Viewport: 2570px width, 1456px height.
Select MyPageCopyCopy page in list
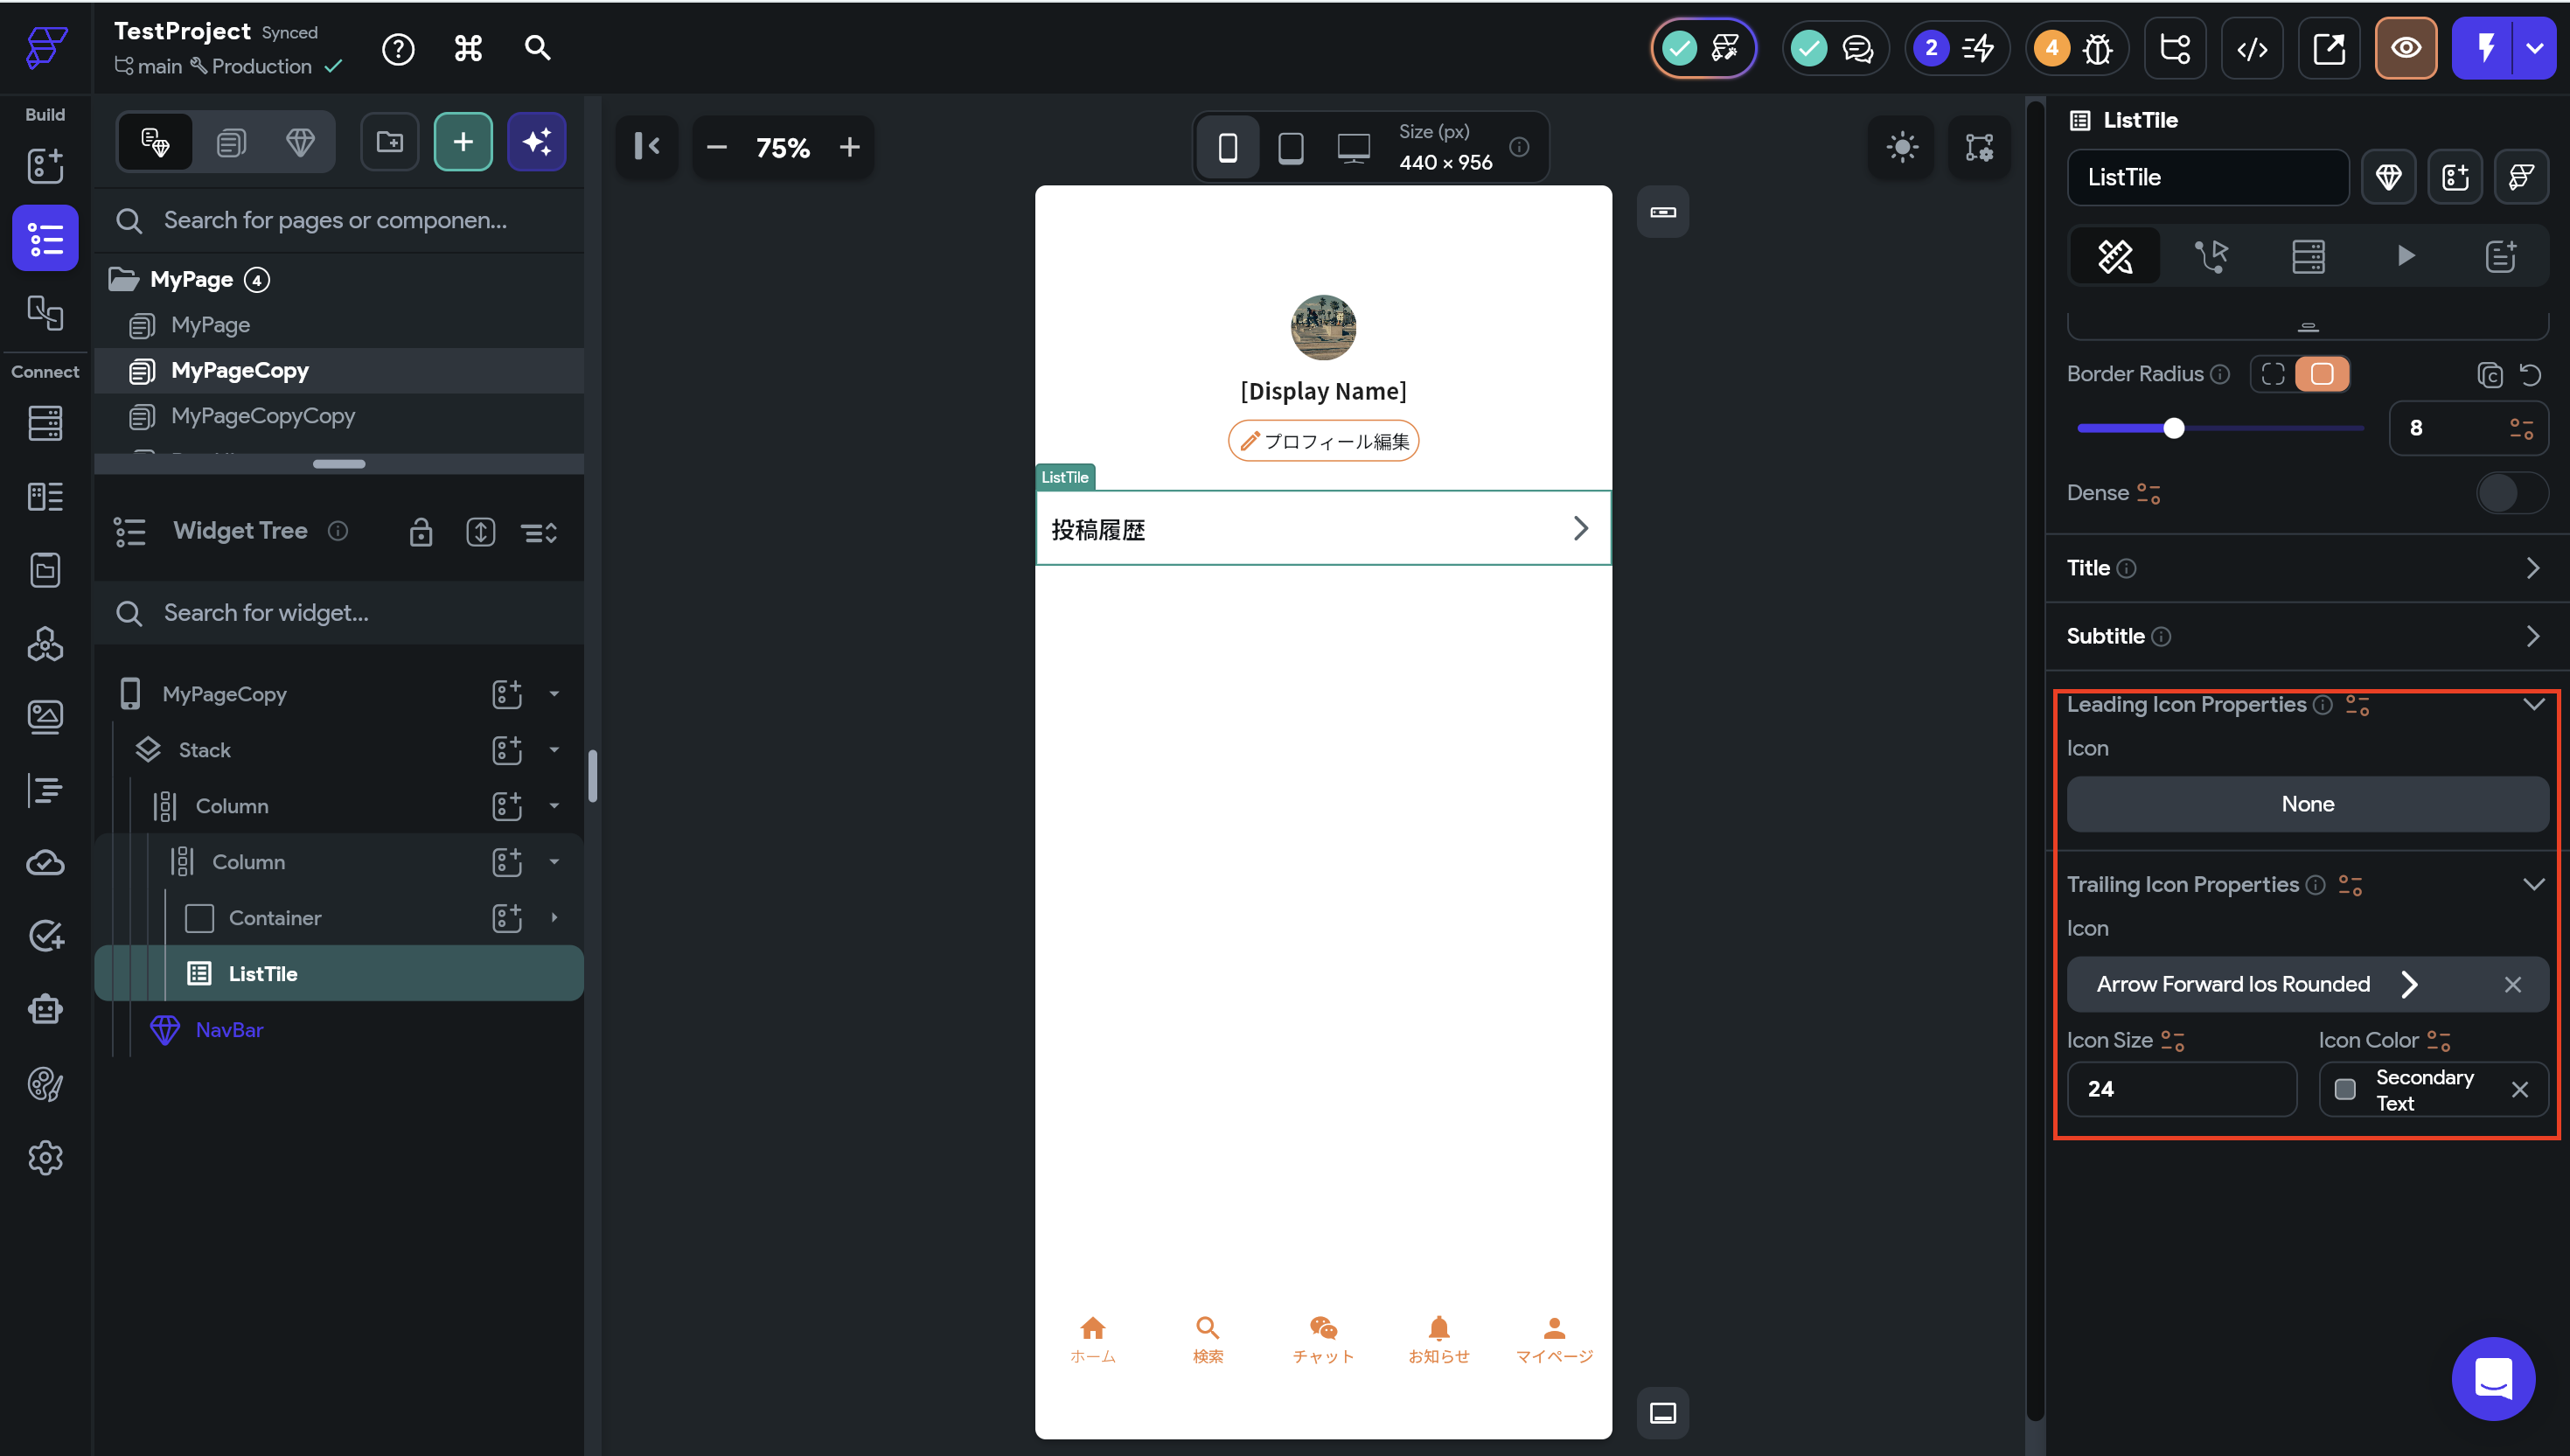pos(263,416)
